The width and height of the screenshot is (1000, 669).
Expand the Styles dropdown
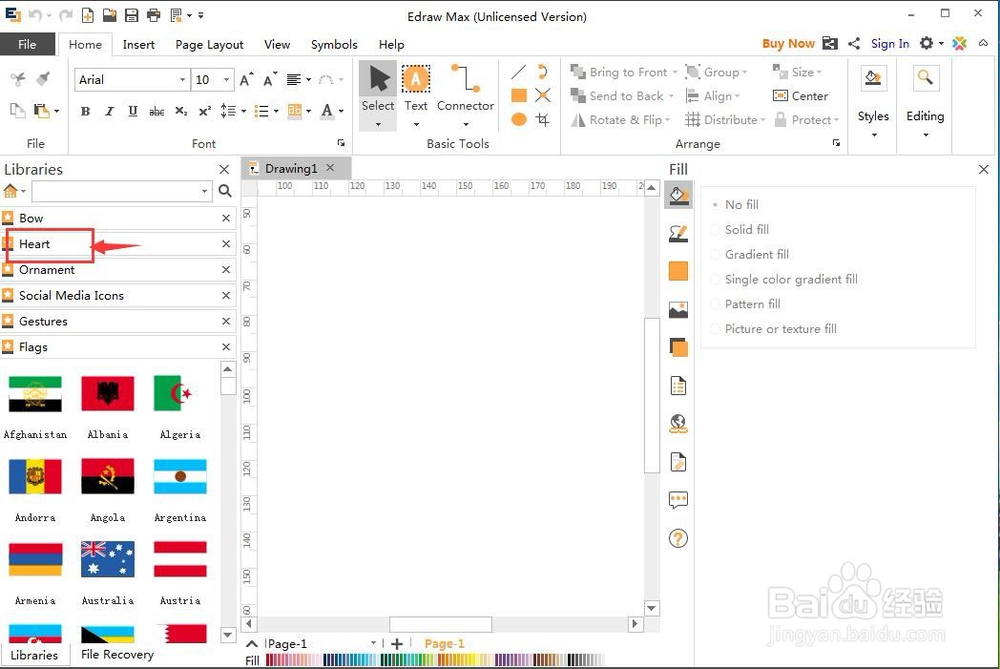[x=874, y=135]
